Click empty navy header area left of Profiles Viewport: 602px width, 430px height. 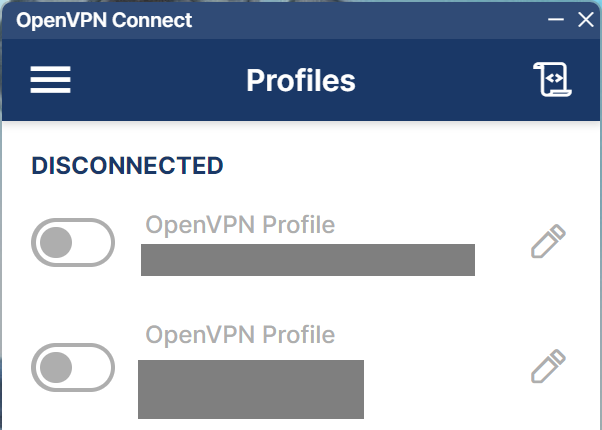click(160, 80)
